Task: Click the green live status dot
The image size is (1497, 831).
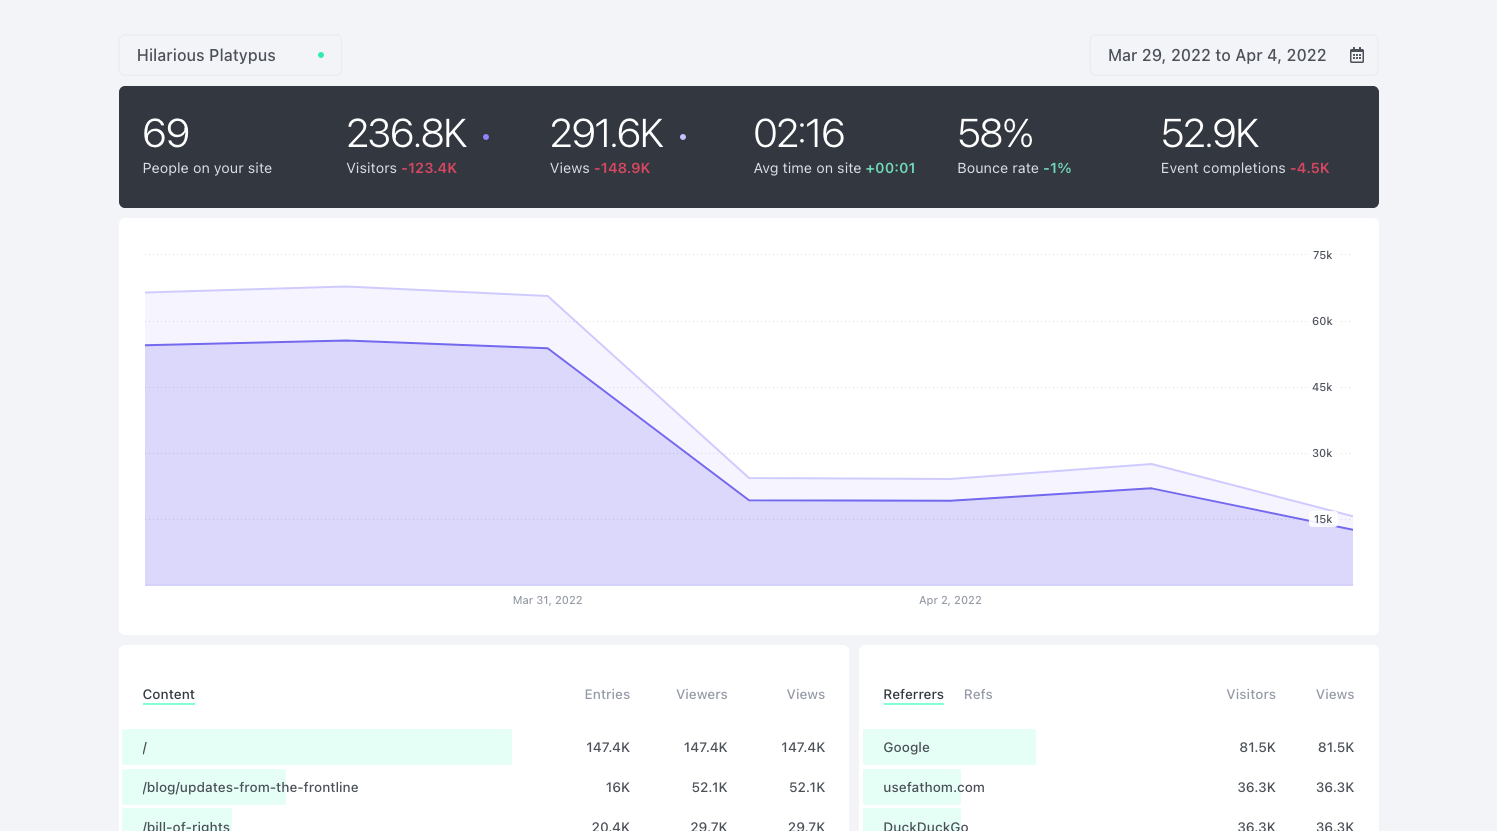Action: 321,55
